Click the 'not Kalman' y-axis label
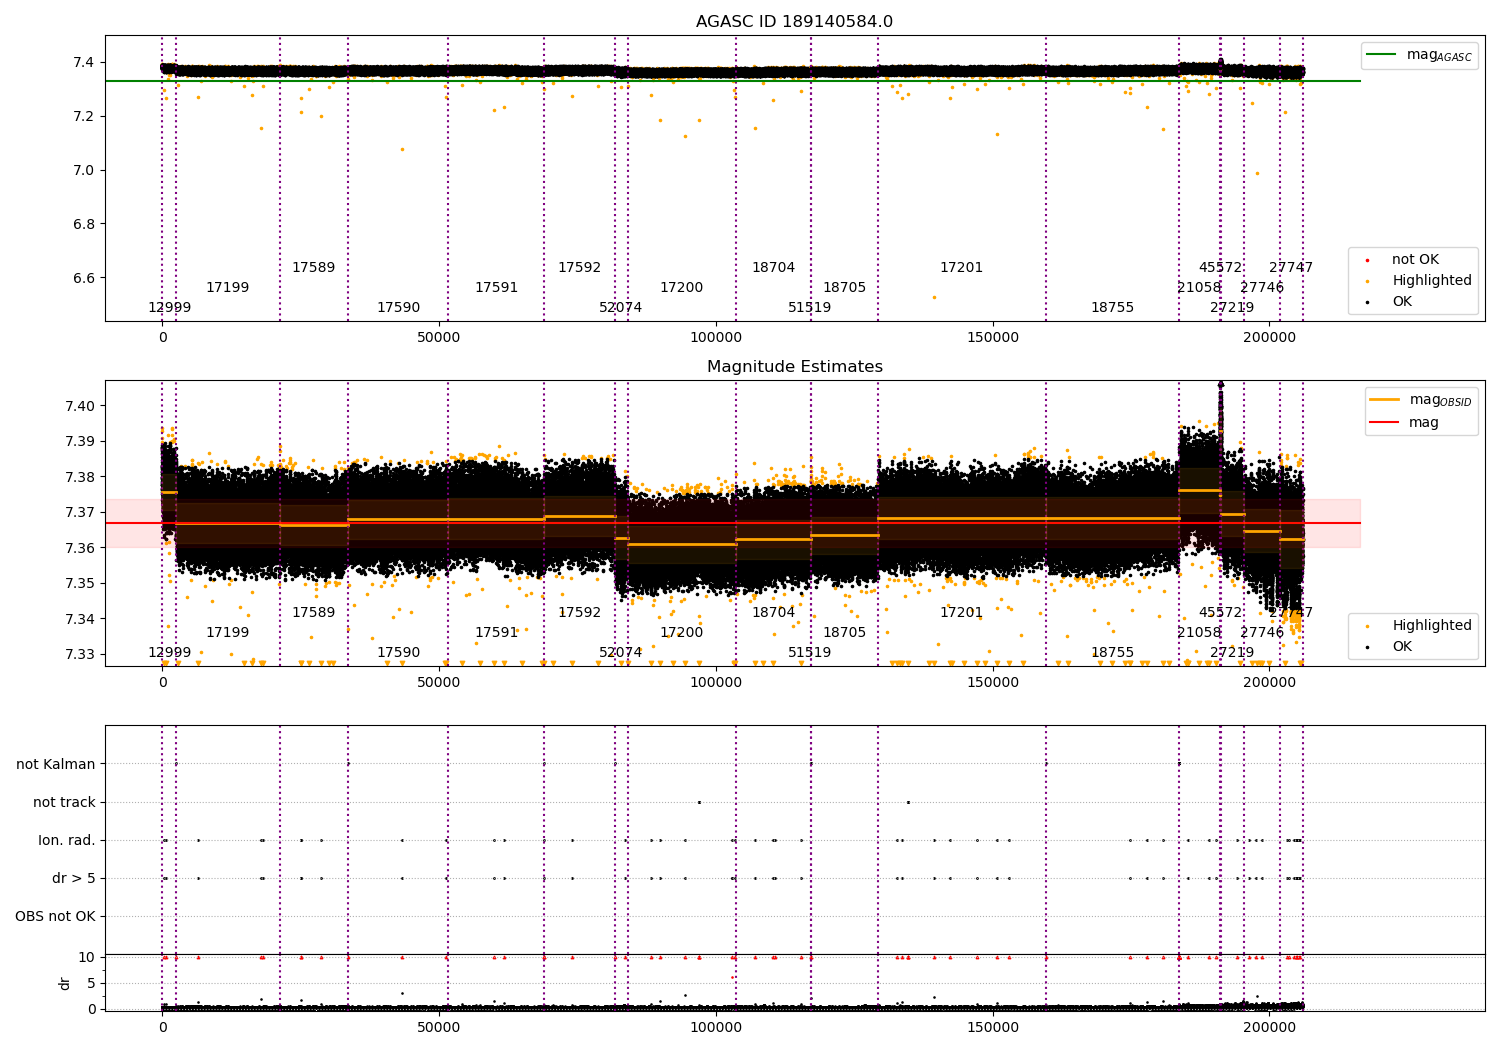This screenshot has height=1050, width=1500. (56, 764)
